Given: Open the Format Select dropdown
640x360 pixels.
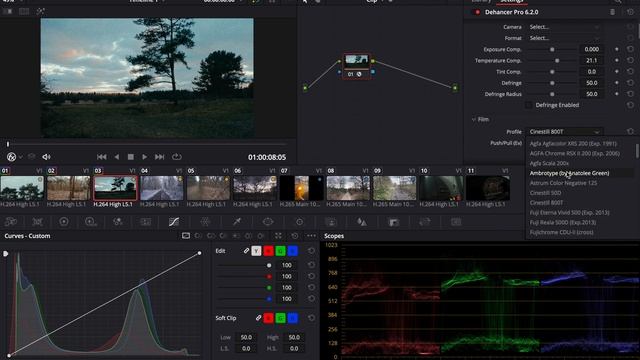Looking at the screenshot, I should tap(564, 38).
